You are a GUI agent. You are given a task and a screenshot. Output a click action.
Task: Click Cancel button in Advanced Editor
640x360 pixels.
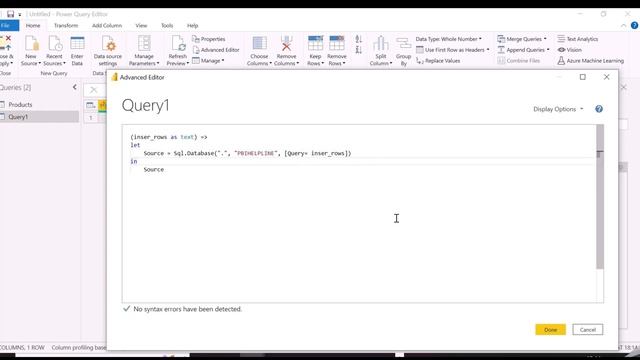(587, 329)
